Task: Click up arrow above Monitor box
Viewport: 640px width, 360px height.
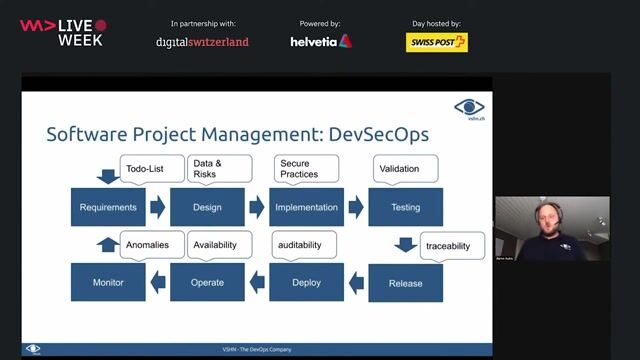Action: (x=108, y=244)
